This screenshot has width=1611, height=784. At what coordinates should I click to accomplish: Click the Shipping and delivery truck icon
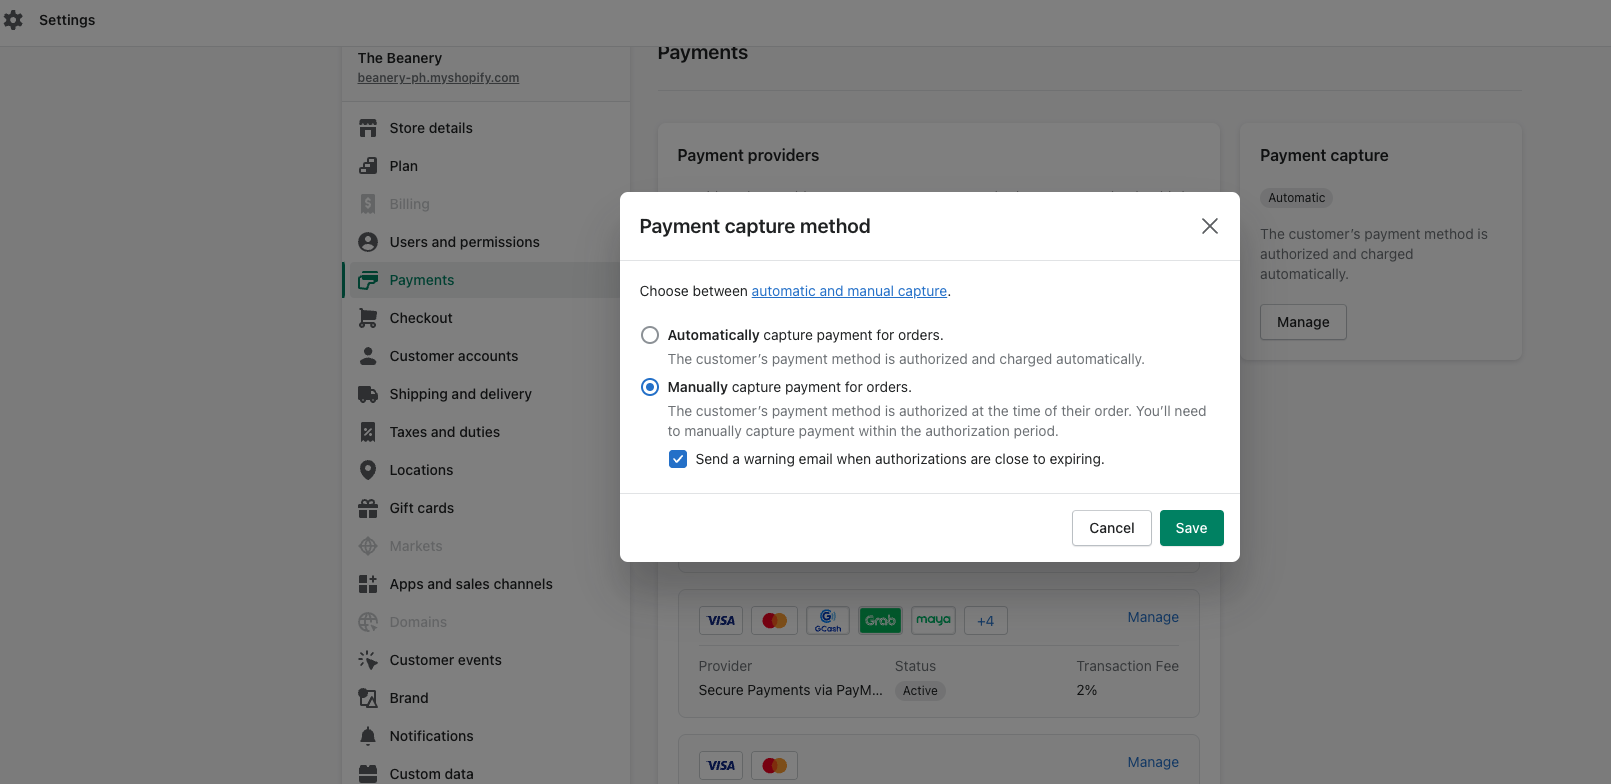tap(368, 394)
